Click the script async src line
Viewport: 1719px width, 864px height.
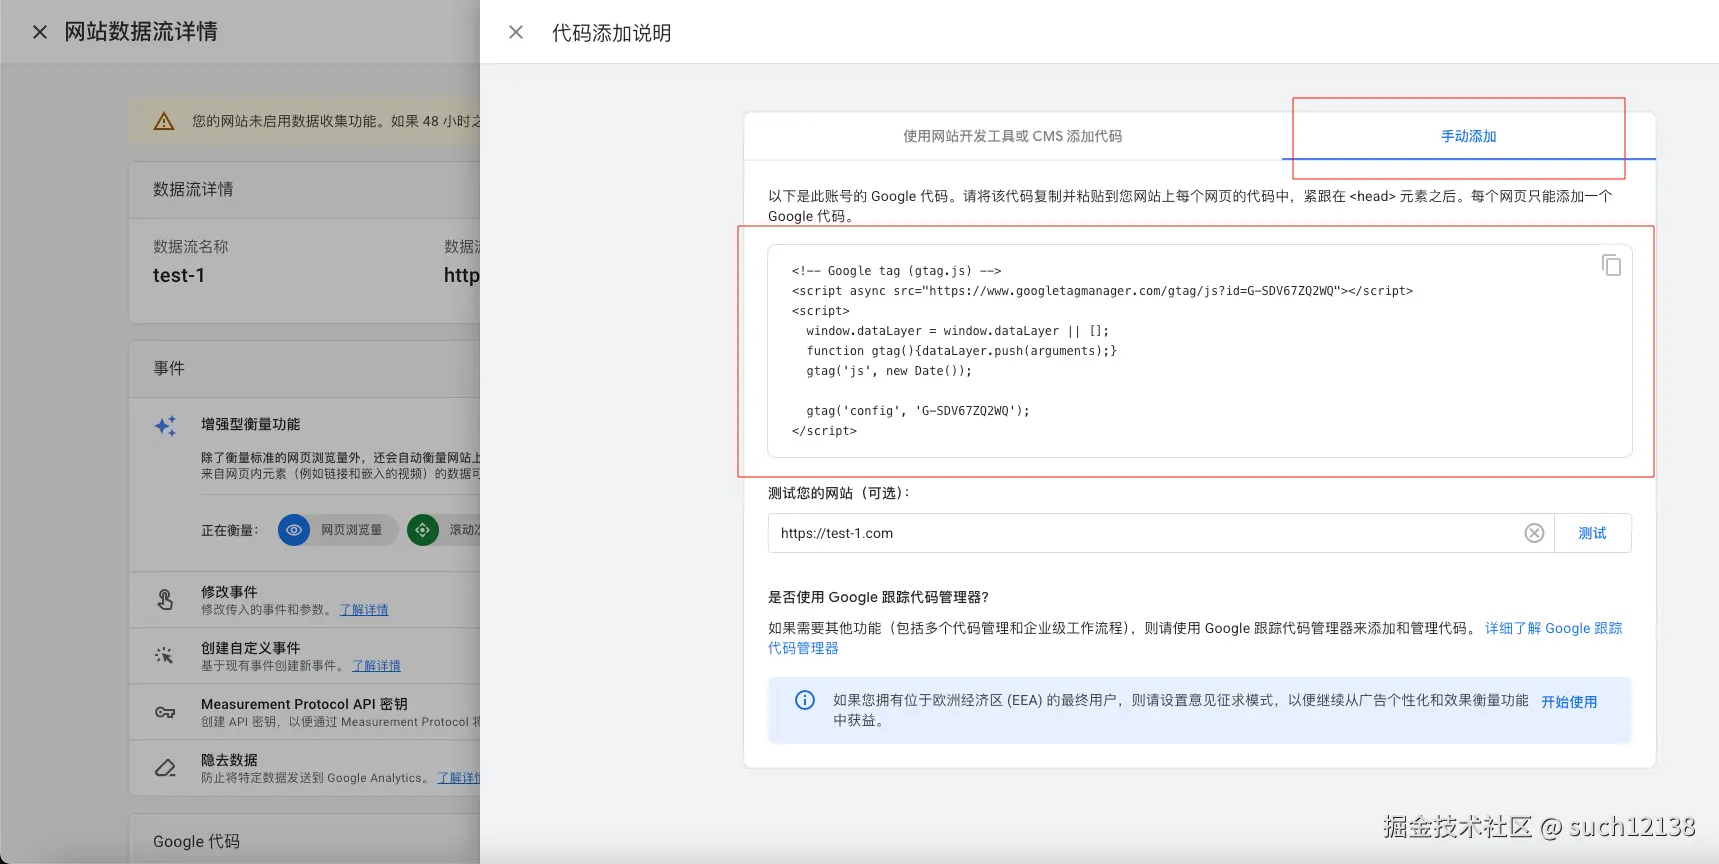[1102, 291]
